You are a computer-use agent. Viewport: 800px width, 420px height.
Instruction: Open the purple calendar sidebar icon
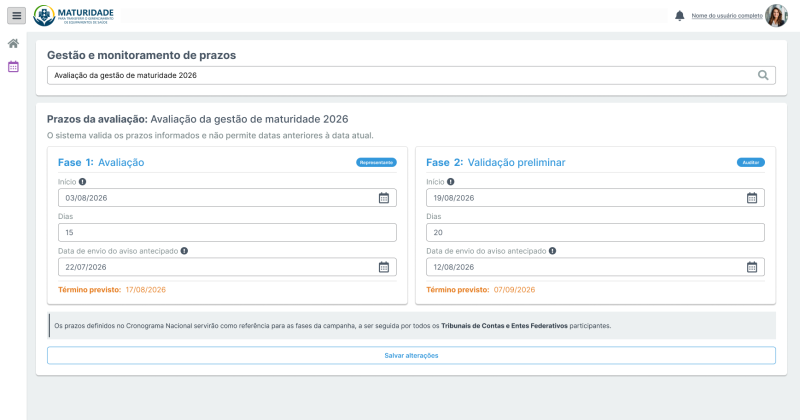point(13,66)
